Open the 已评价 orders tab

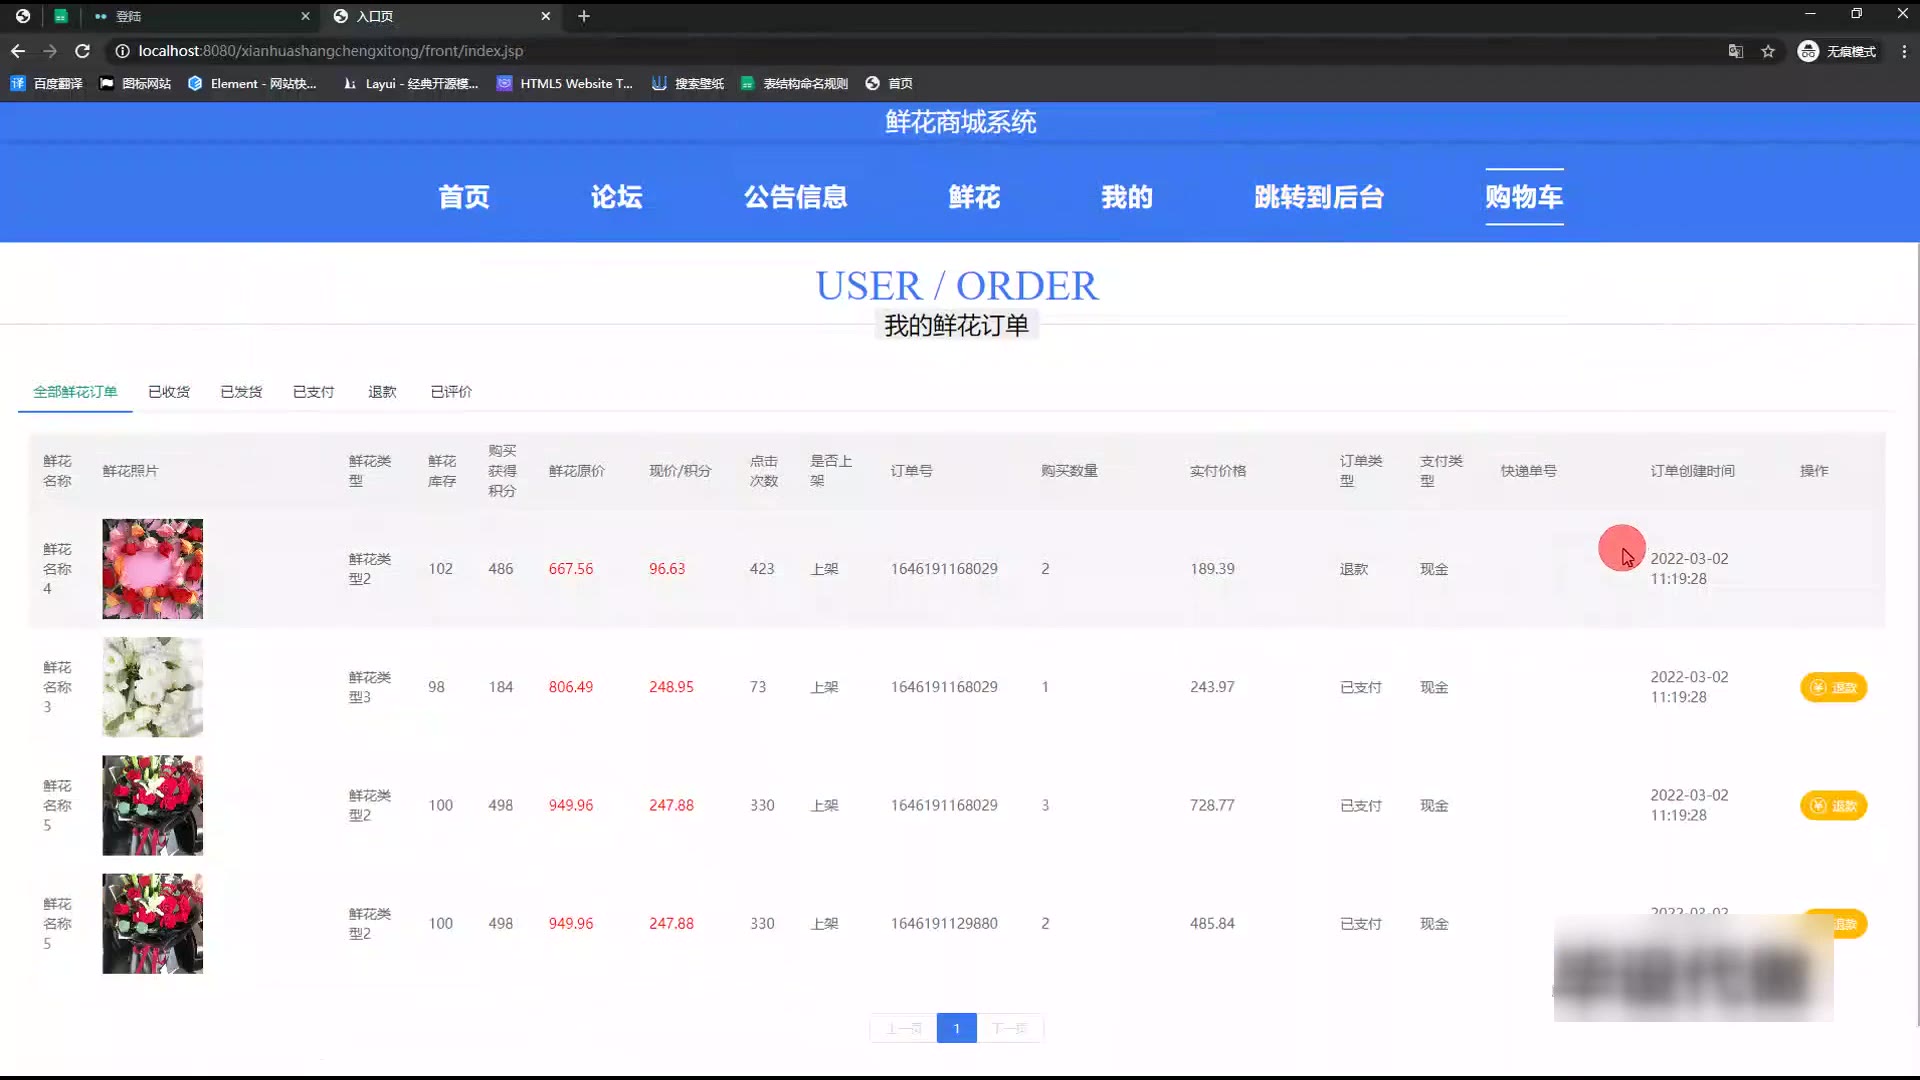(x=451, y=392)
